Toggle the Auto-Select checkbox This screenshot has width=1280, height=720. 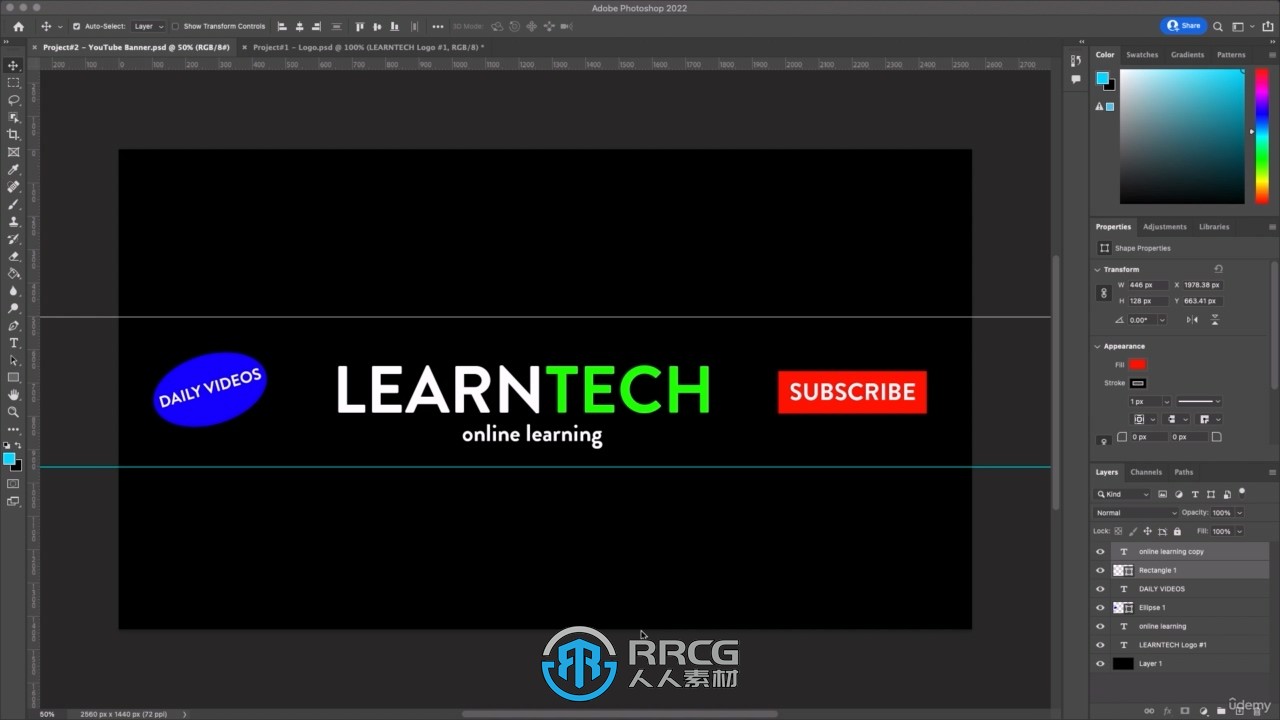click(76, 26)
